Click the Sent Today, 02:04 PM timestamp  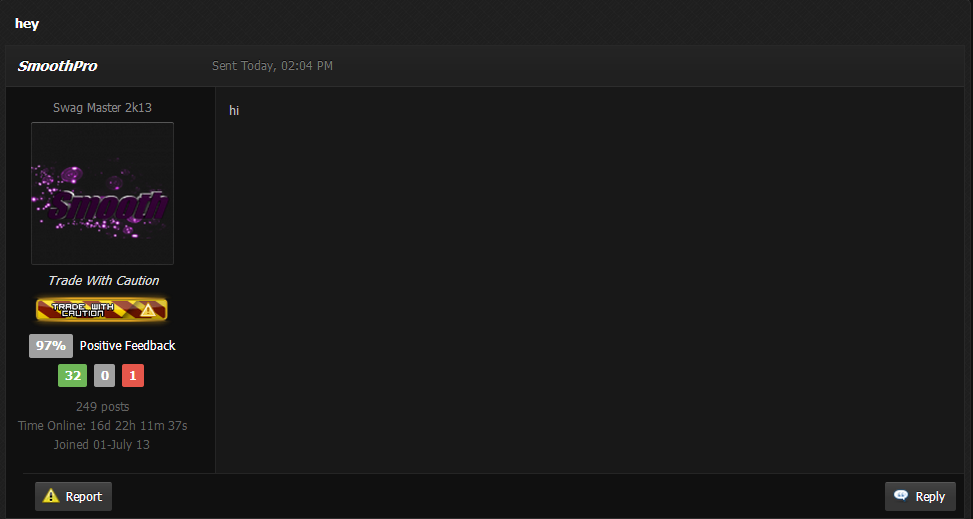272,66
